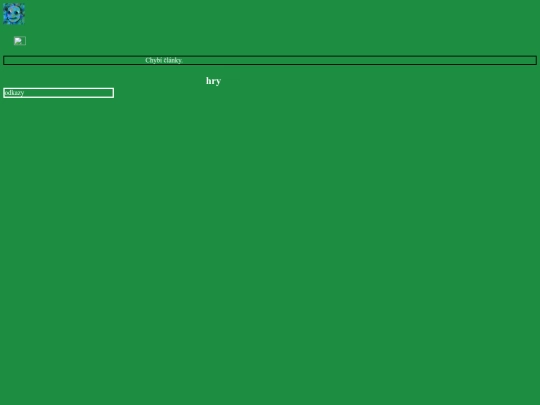The height and width of the screenshot is (405, 540).
Task: Click the broken image placeholder icon
Action: point(20,41)
